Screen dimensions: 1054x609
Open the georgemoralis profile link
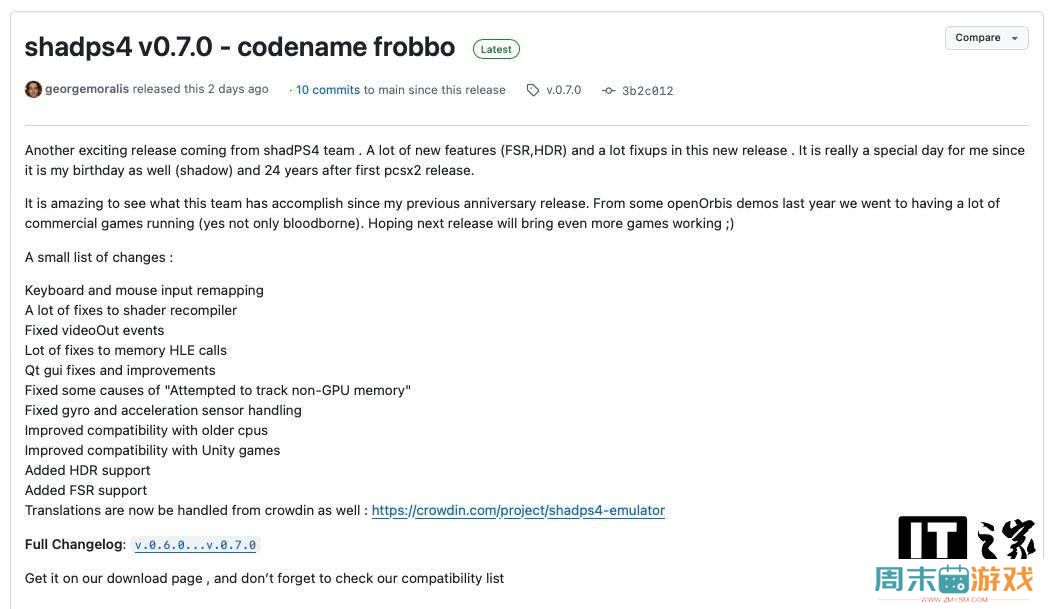(x=87, y=89)
